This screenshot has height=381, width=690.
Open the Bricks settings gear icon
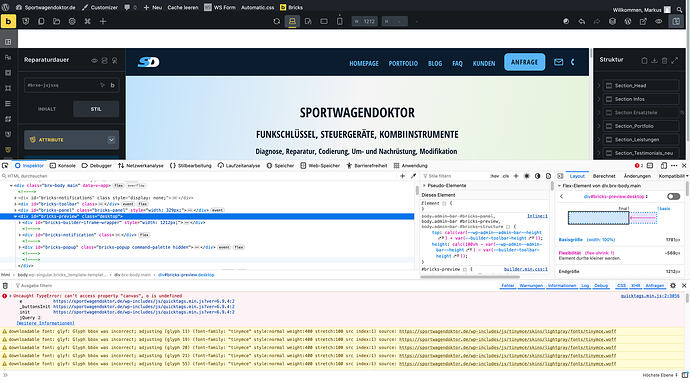coord(72,21)
